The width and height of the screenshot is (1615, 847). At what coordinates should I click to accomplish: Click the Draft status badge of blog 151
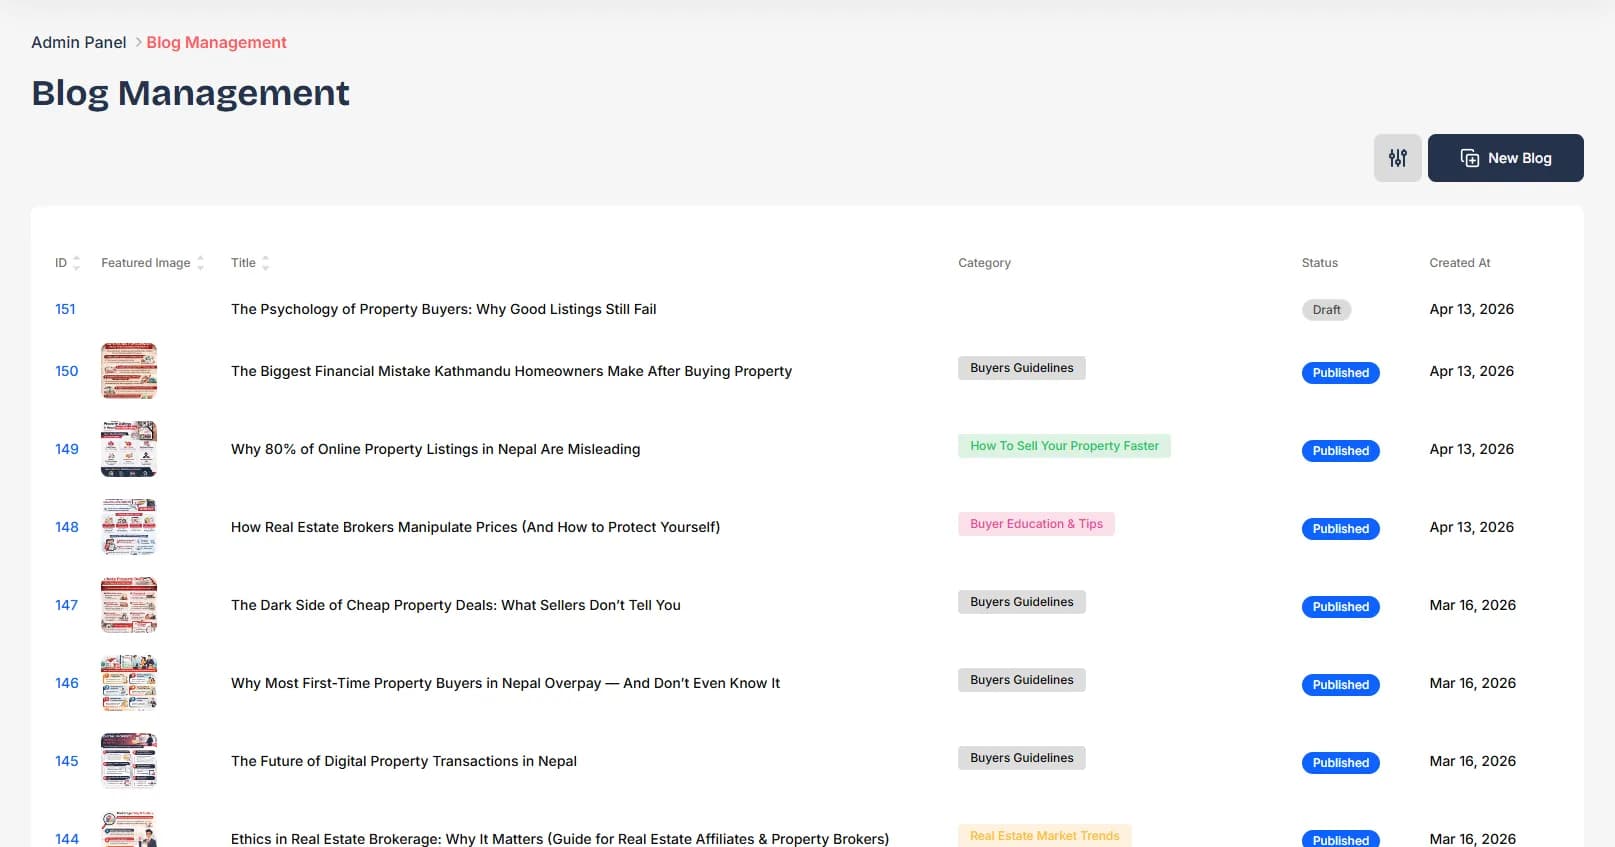(1326, 310)
